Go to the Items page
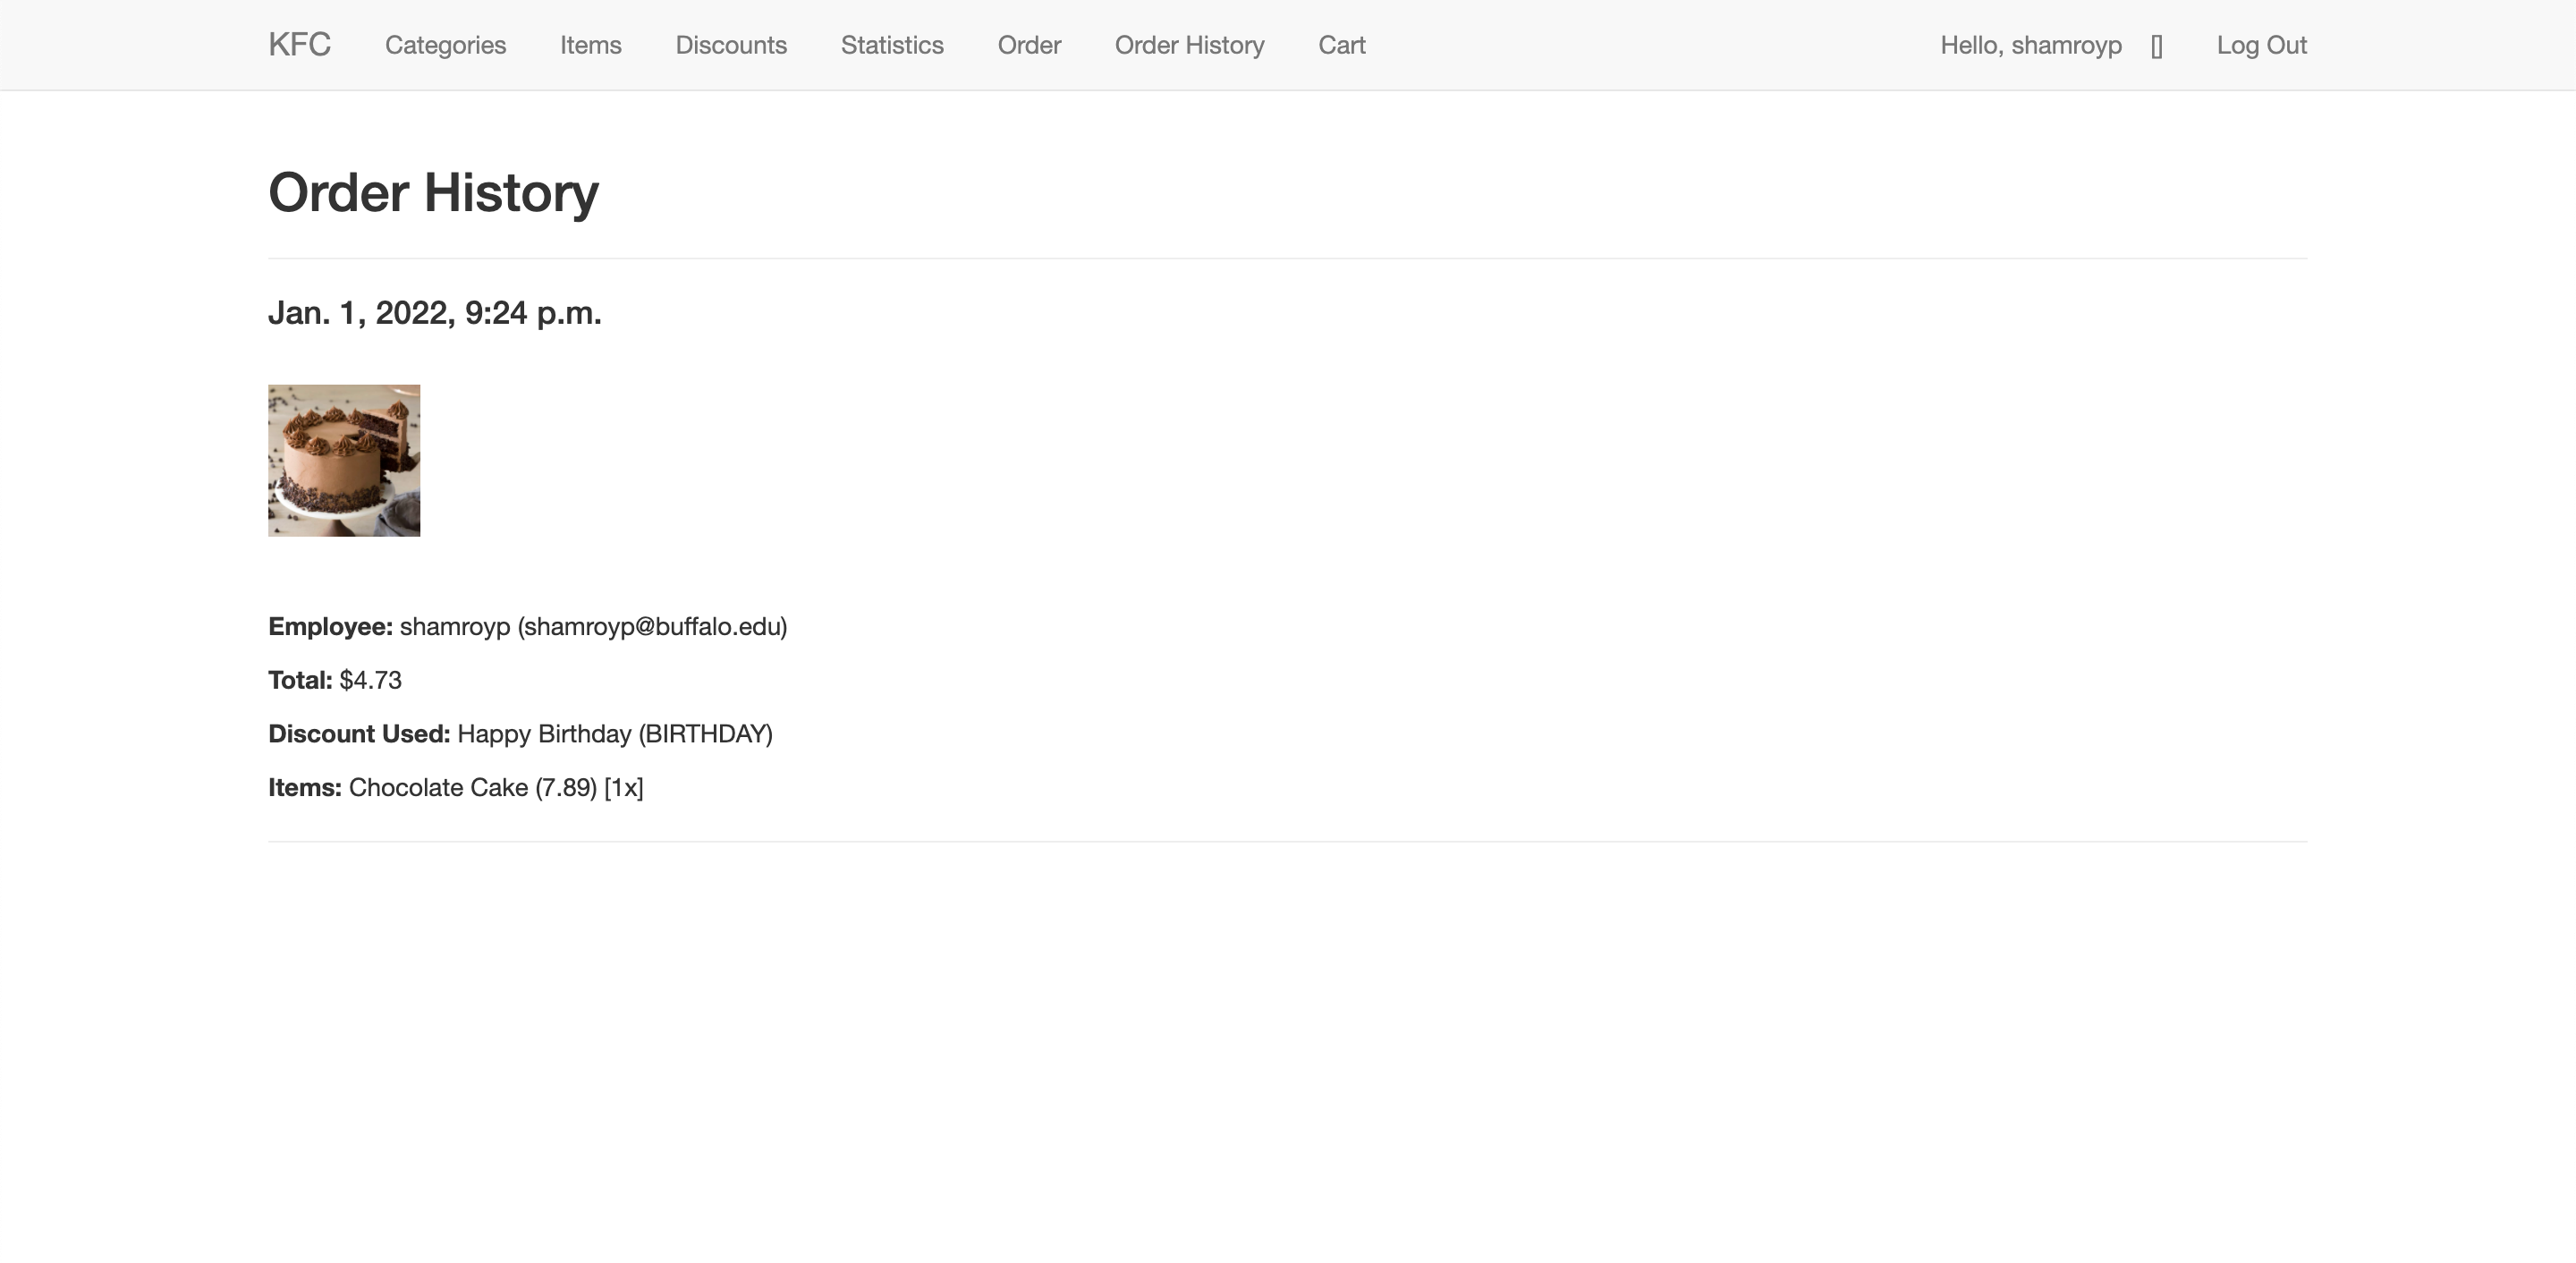Image resolution: width=2576 pixels, height=1263 pixels. coord(590,45)
